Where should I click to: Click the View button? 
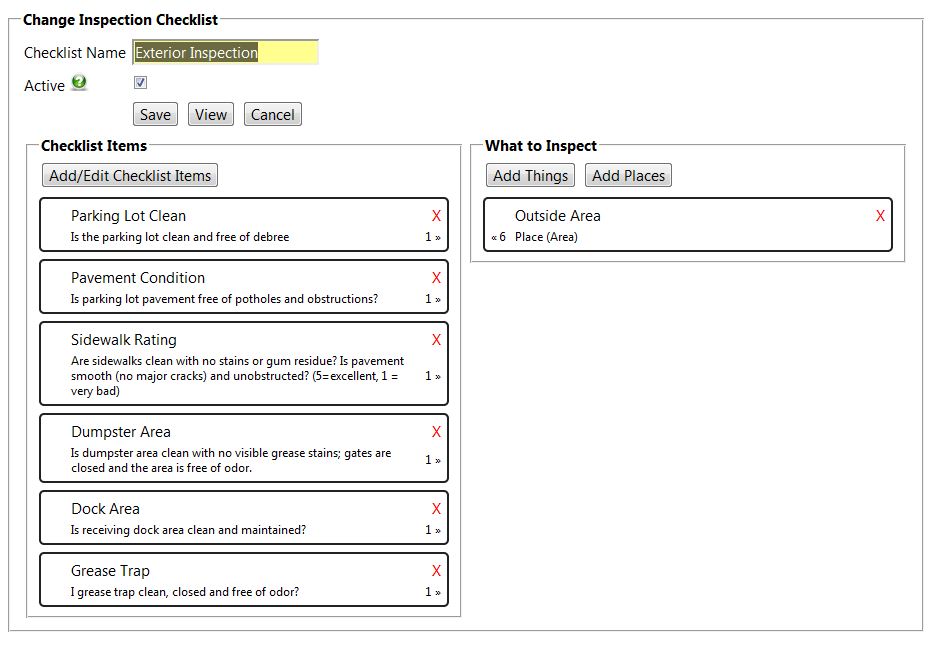click(210, 115)
